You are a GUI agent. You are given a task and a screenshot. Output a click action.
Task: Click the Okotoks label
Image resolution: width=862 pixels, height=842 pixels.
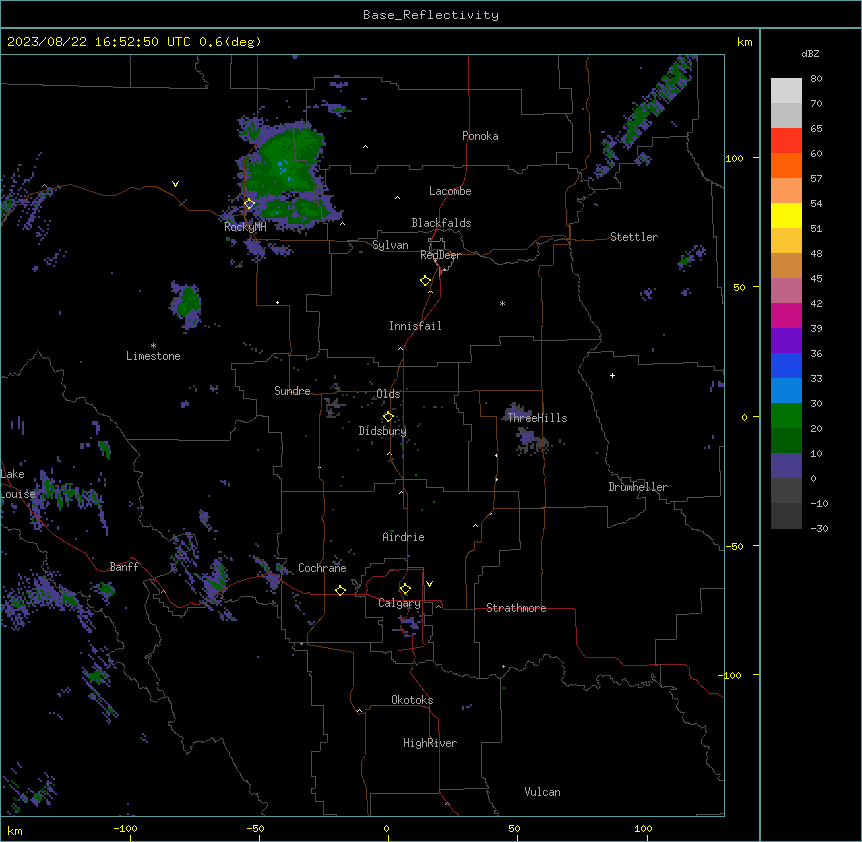[x=412, y=700]
